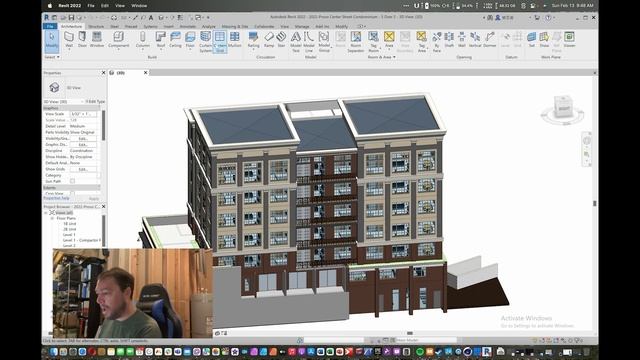Screen dimensions: 640x360
Task: Switch to the Annotate ribbon tab
Action: 188,27
